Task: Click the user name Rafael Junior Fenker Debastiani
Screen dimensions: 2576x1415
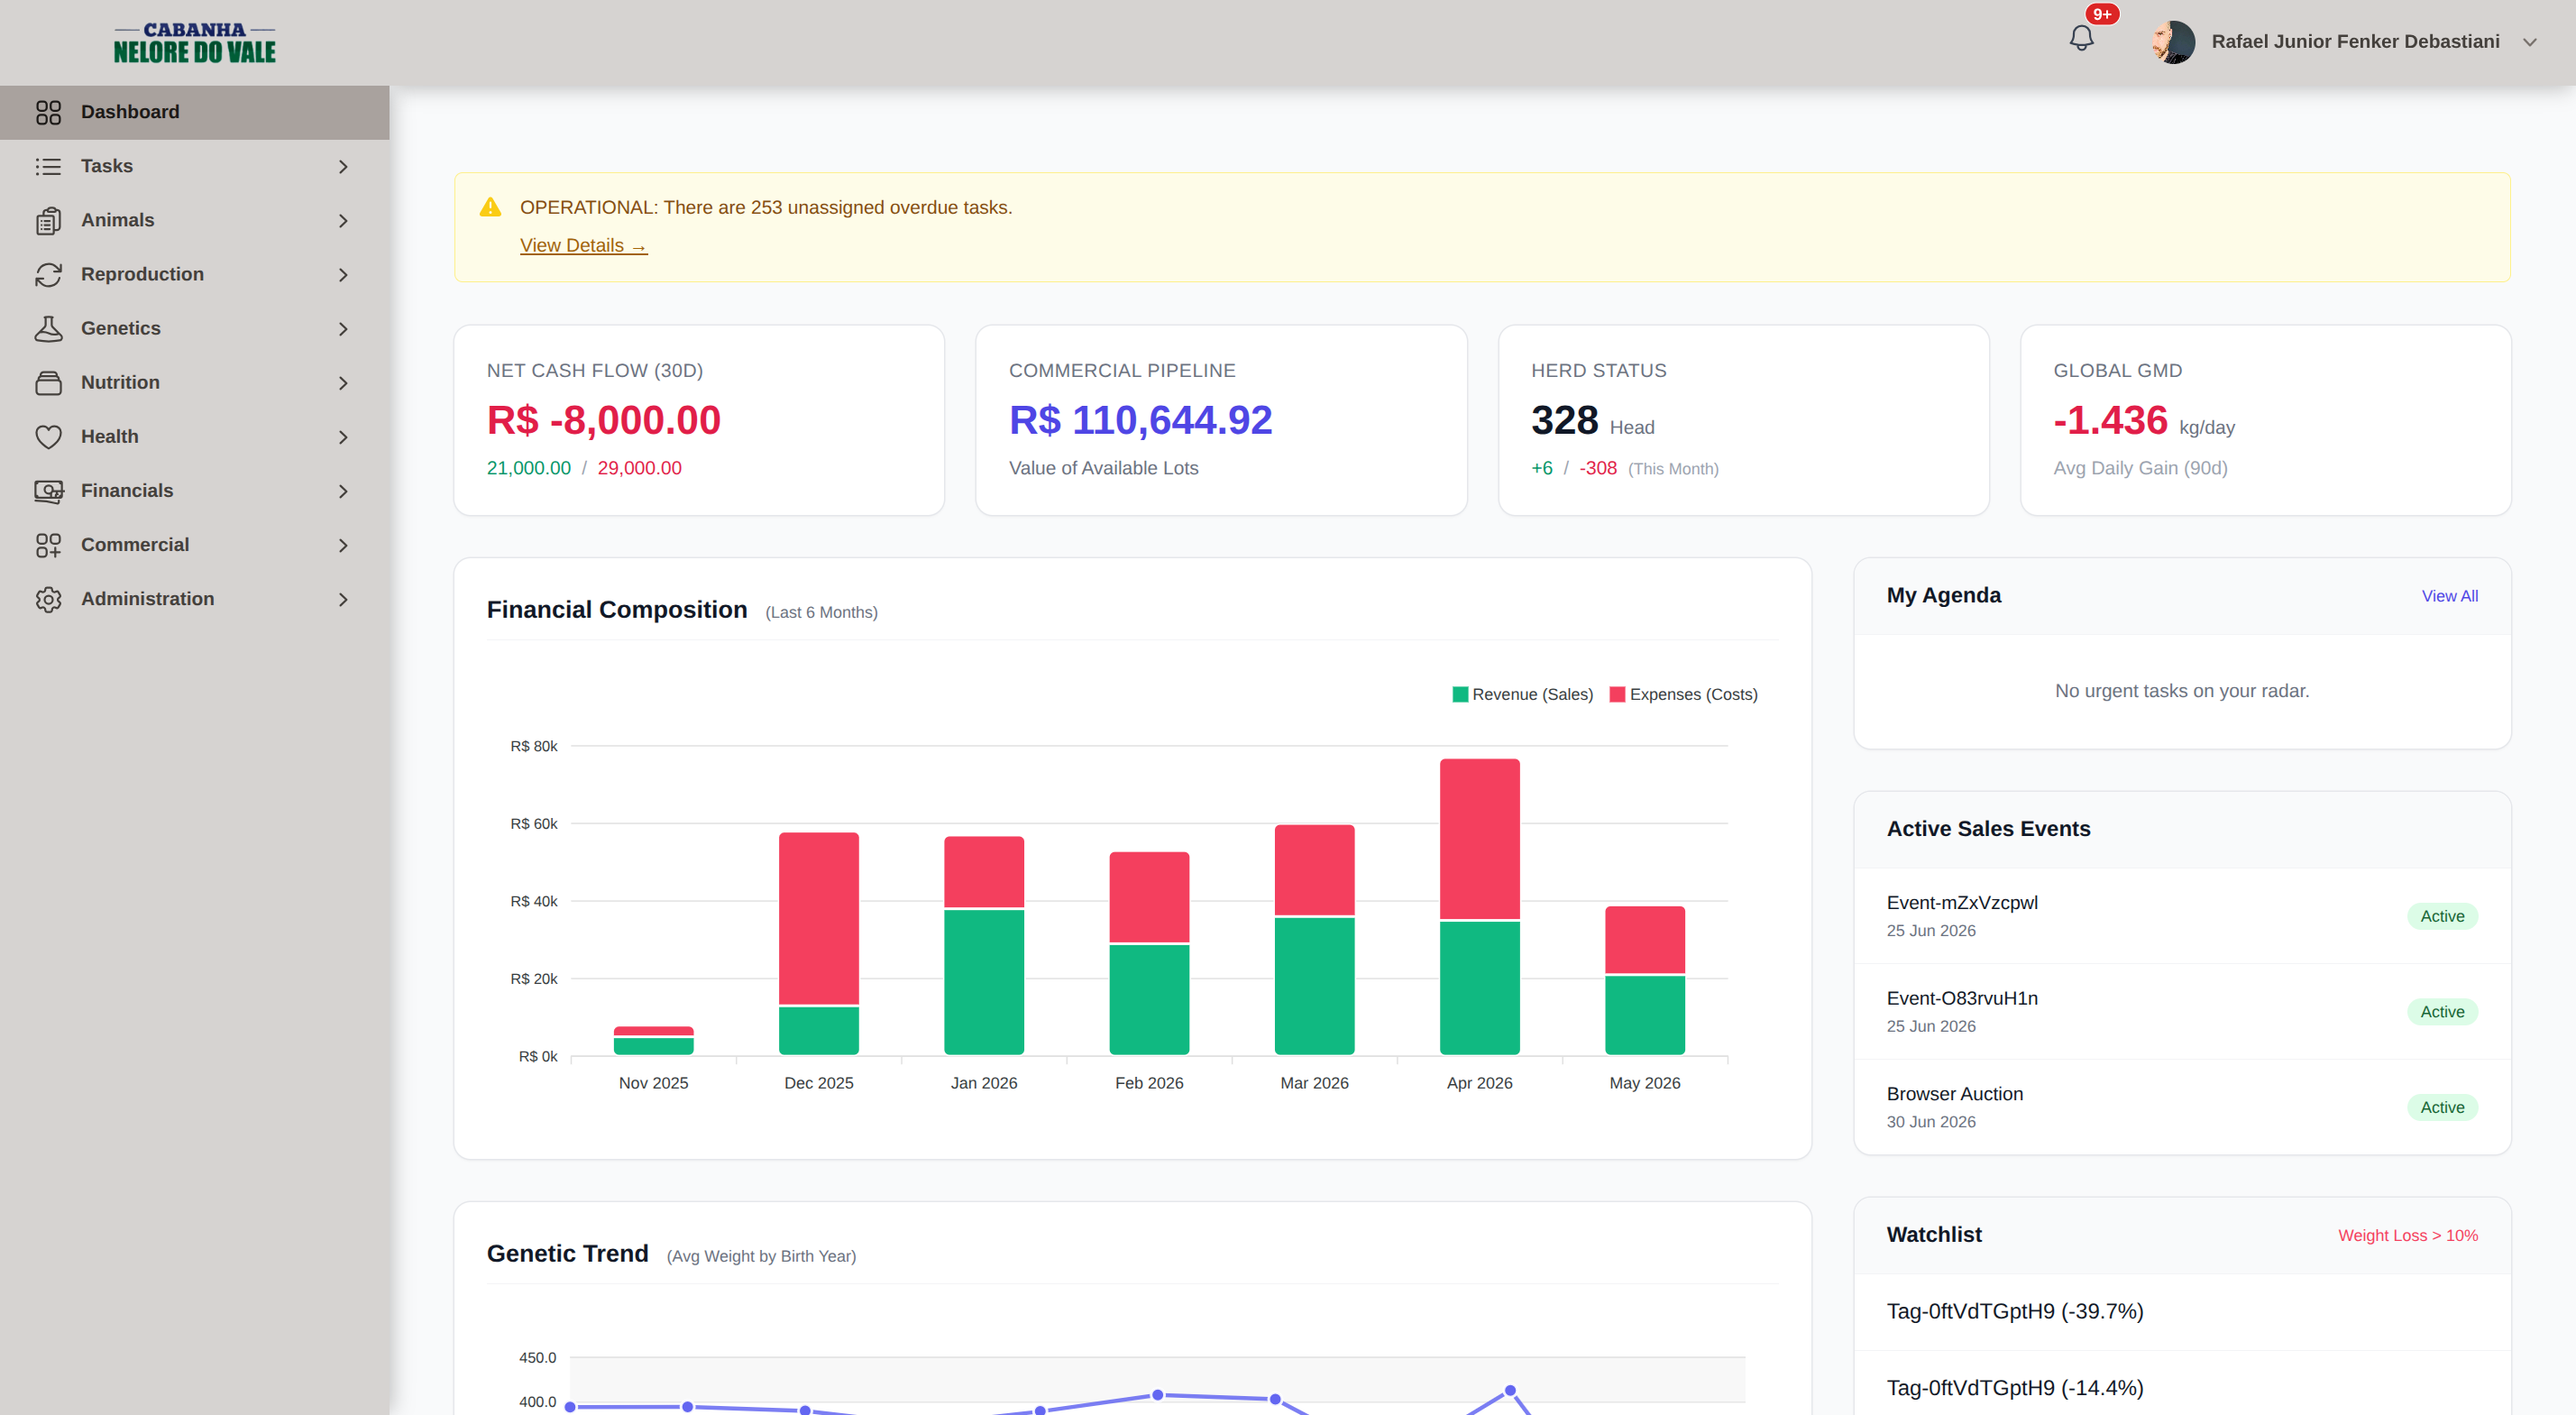Action: tap(2355, 41)
